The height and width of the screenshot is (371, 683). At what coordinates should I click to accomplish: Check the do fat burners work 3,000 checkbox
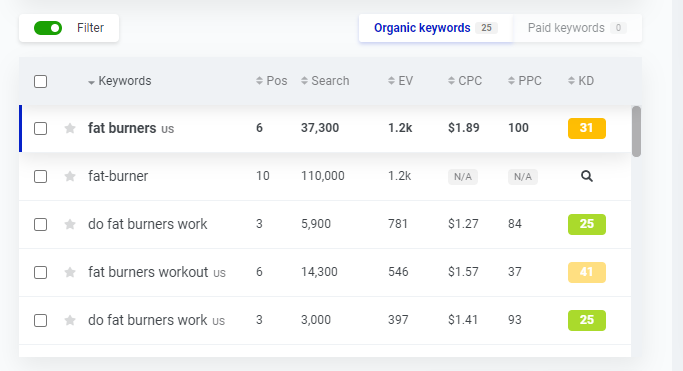point(41,320)
